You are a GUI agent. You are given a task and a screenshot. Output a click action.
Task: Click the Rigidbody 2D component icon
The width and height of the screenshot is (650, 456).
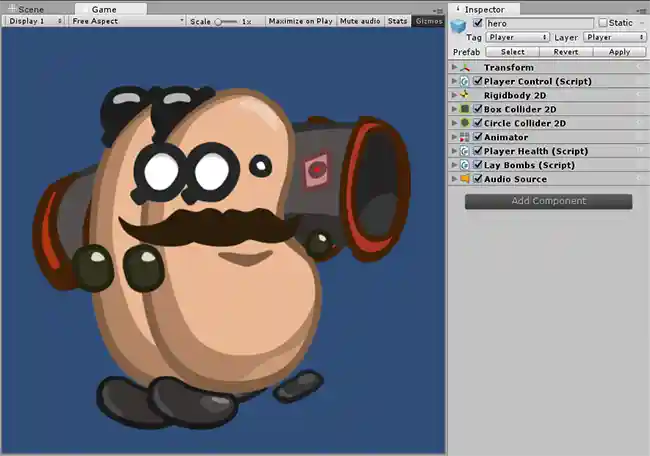(x=465, y=95)
